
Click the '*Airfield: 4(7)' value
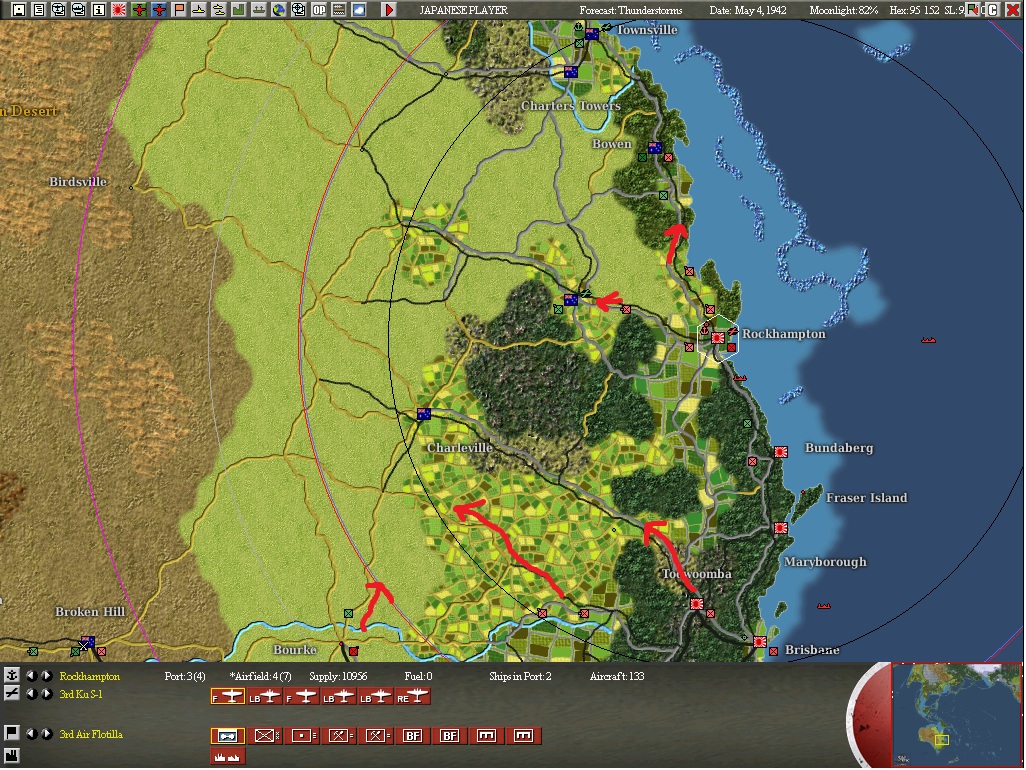pyautogui.click(x=260, y=676)
